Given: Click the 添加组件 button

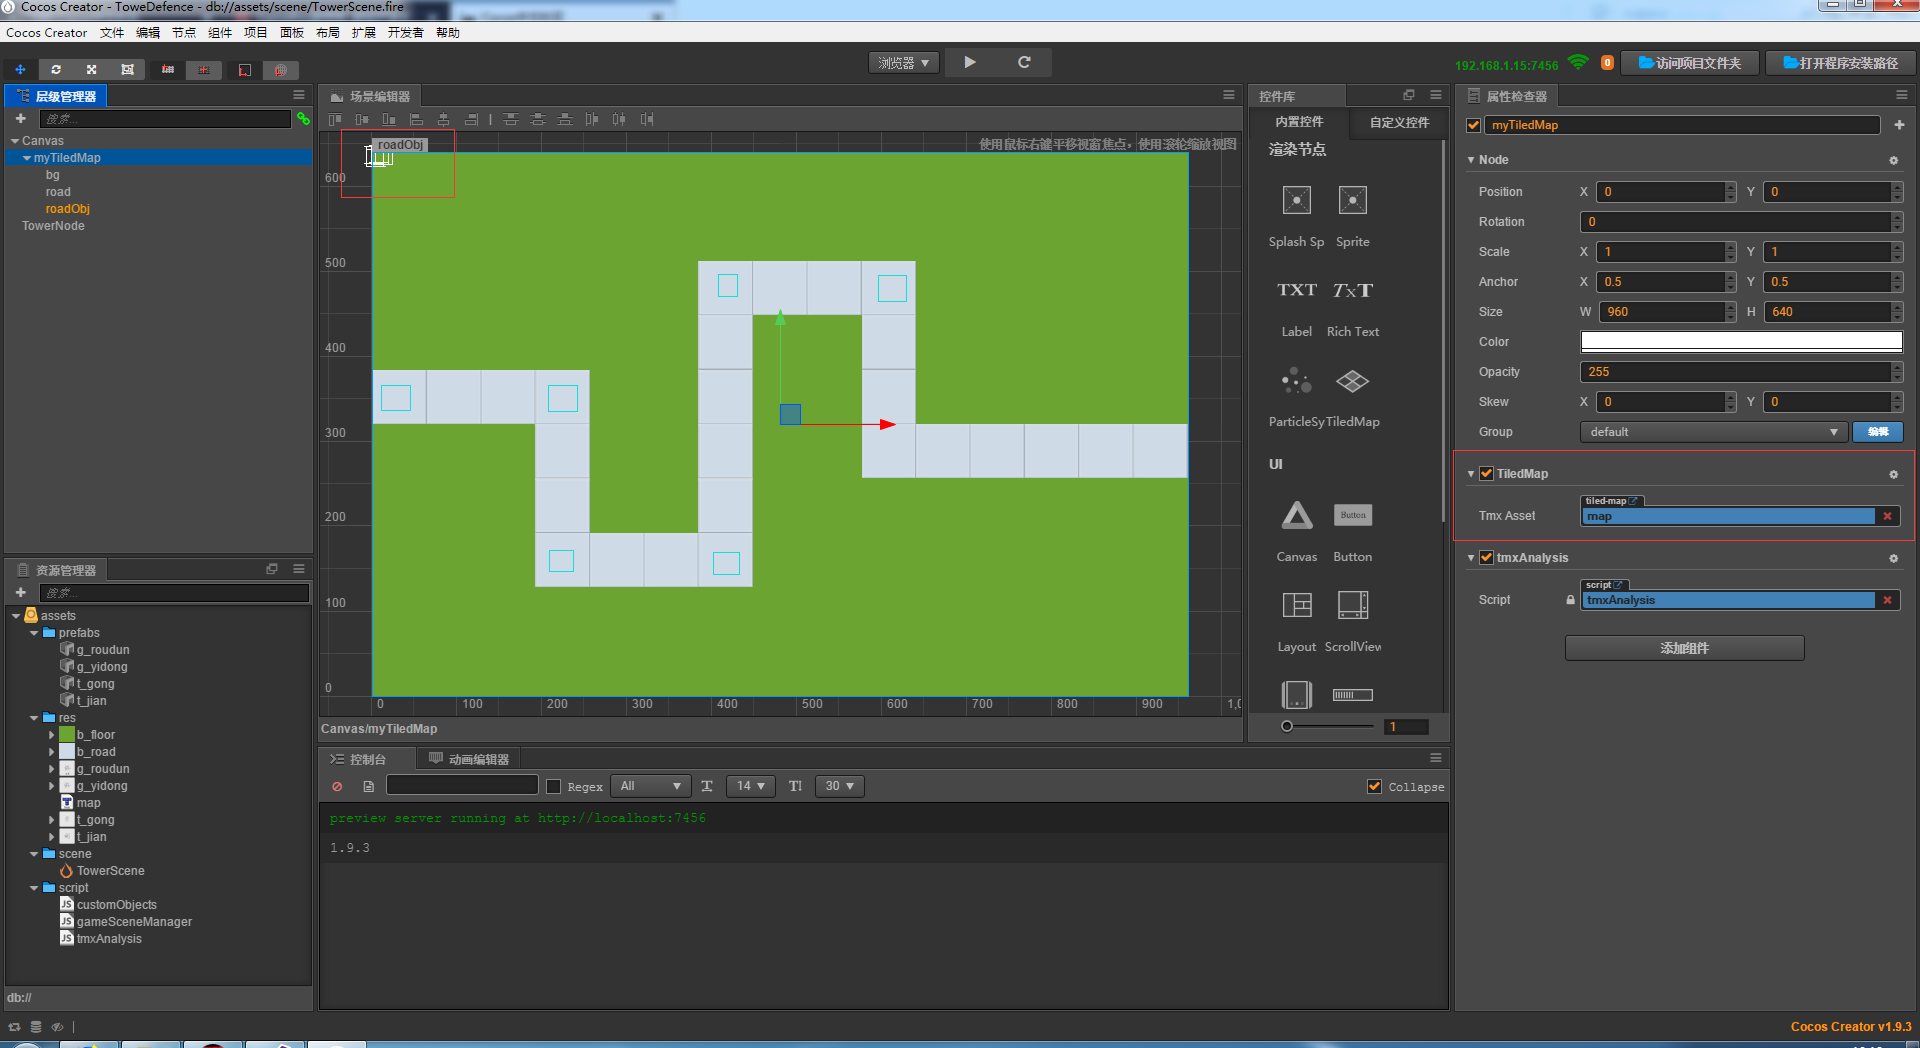Looking at the screenshot, I should point(1685,648).
